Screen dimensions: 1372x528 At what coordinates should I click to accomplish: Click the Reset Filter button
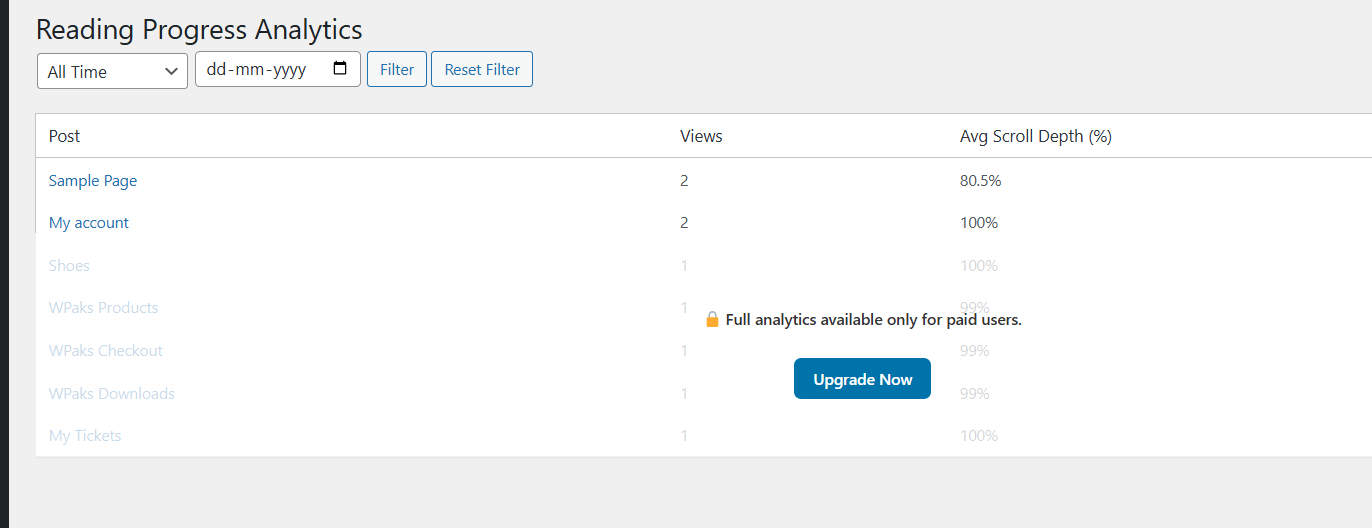[x=482, y=70]
